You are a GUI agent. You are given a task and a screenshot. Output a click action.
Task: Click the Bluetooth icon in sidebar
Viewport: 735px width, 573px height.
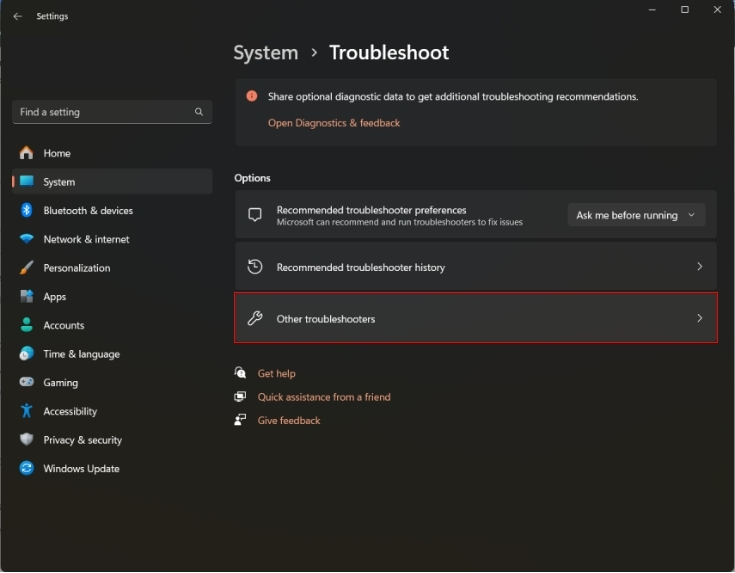(27, 210)
